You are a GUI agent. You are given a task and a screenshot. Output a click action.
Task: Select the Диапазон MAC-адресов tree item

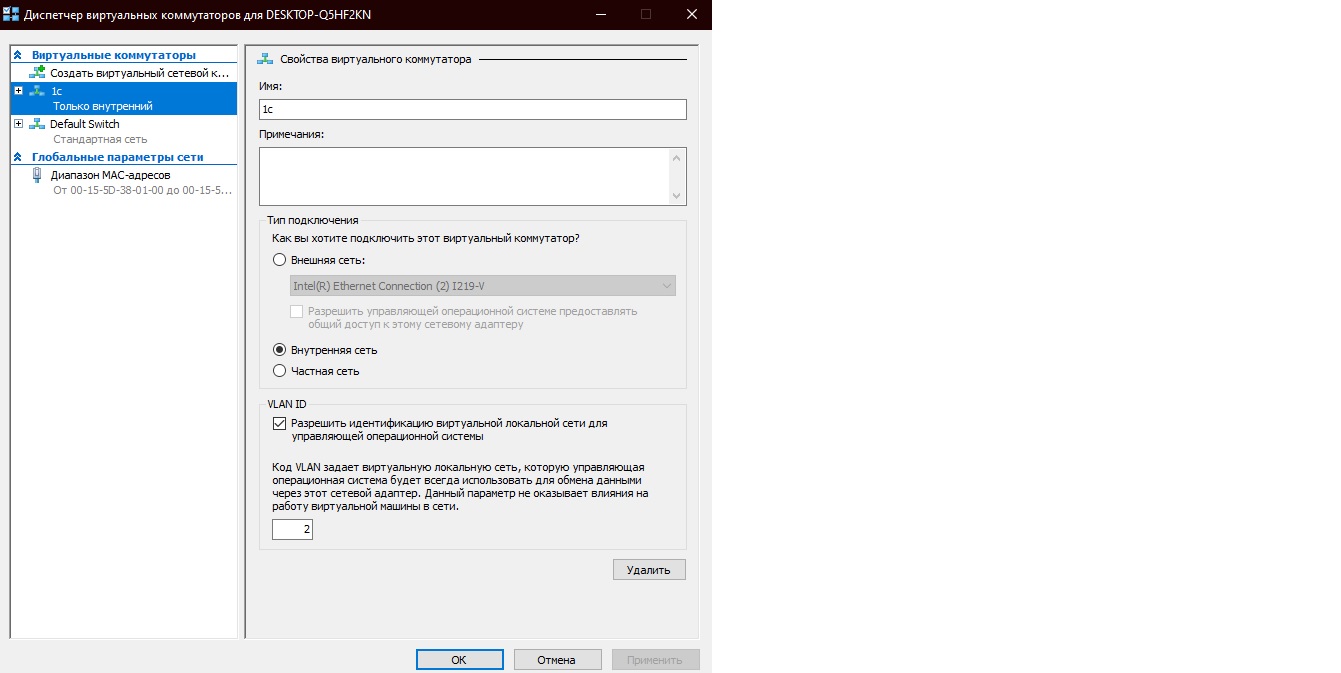(110, 175)
